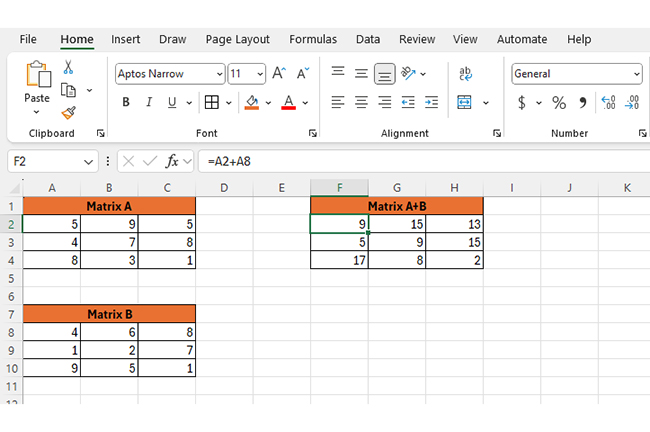The height and width of the screenshot is (432, 650).
Task: Click the Matrix A+B header cell
Action: coord(397,206)
